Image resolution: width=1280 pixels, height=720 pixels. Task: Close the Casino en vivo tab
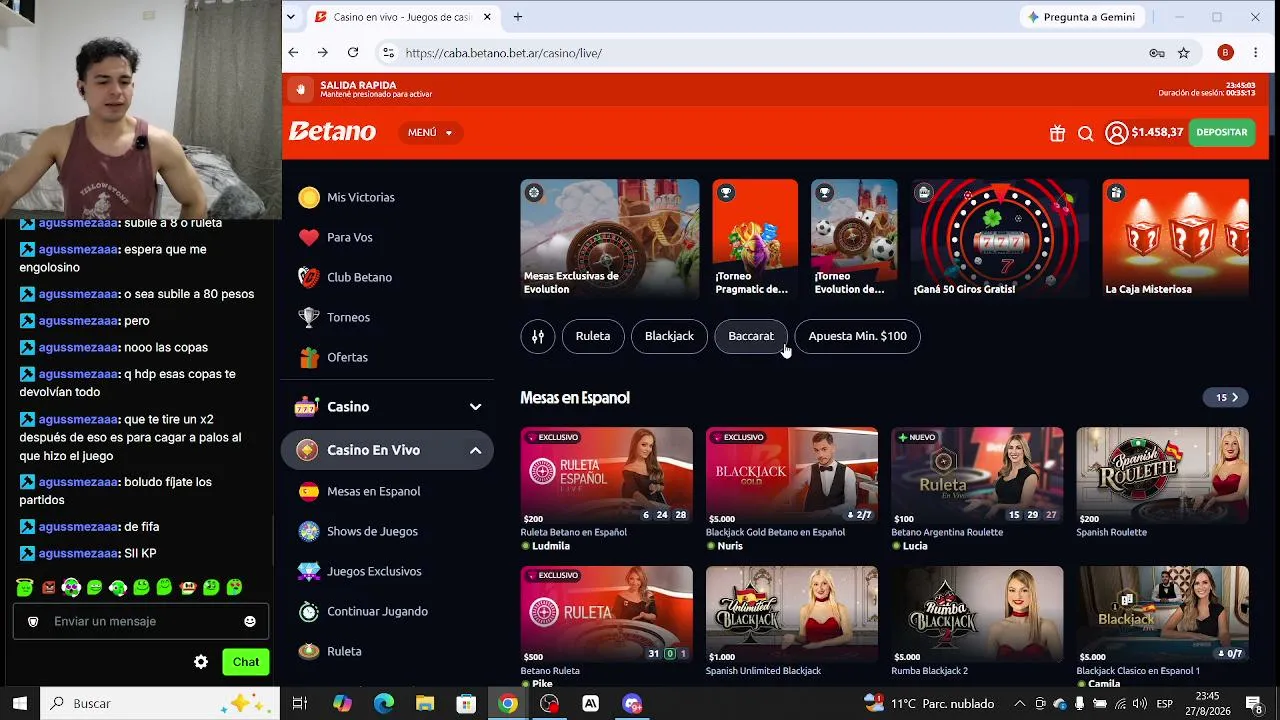[487, 17]
